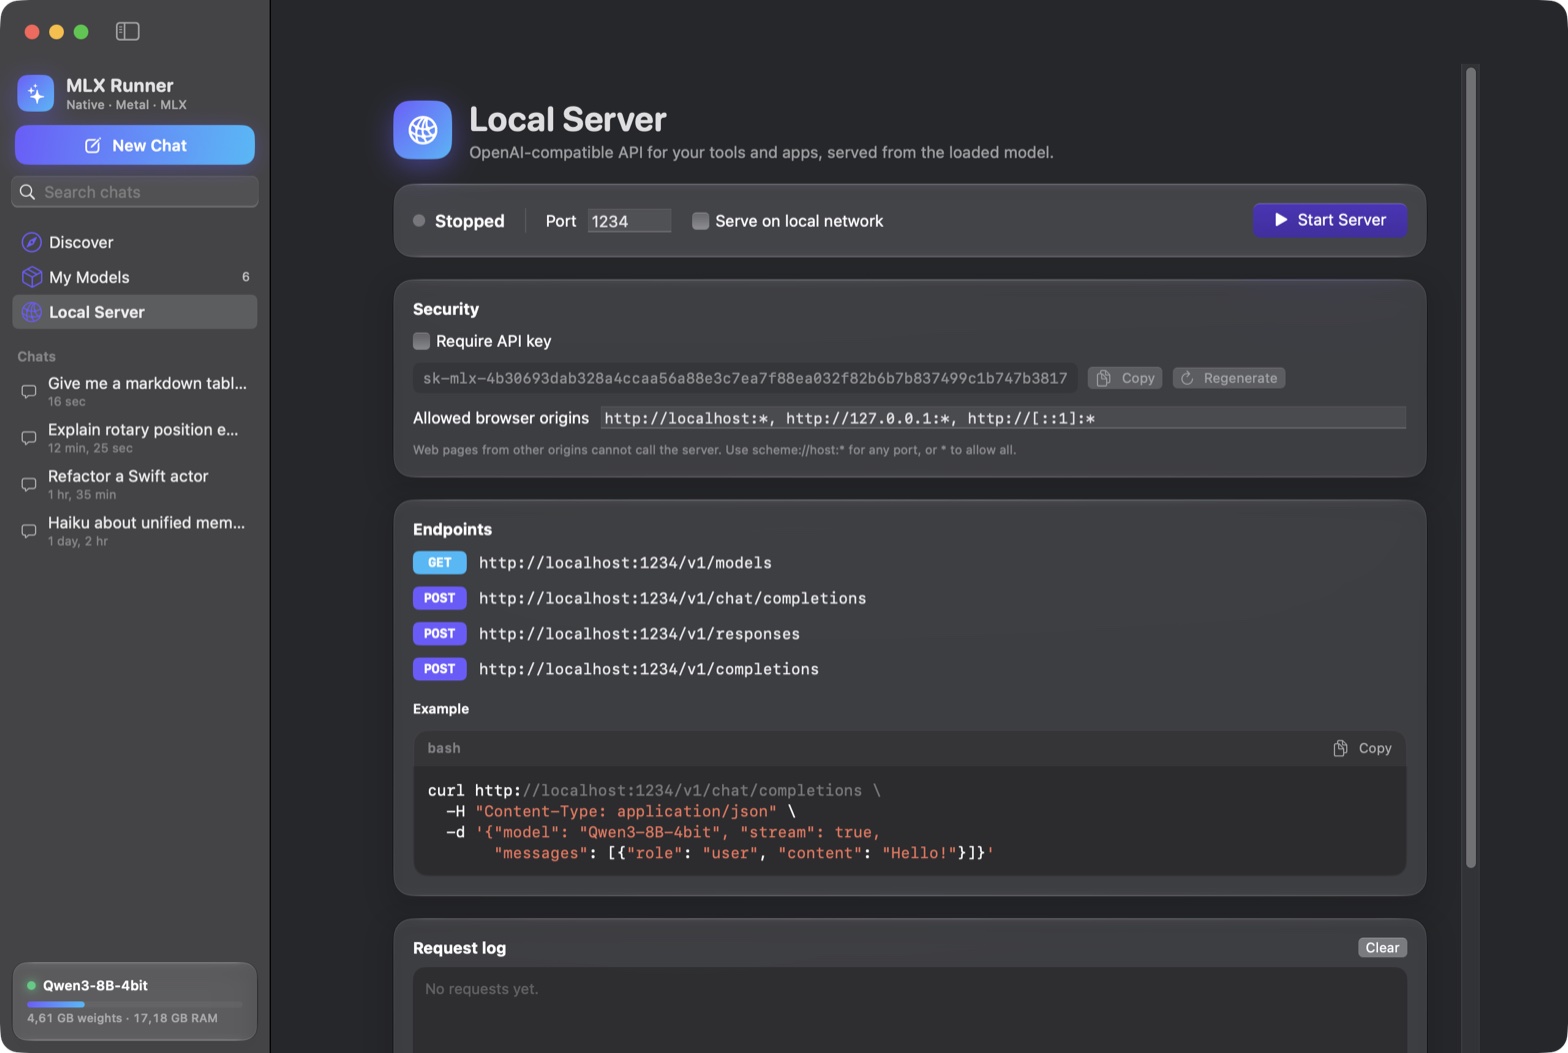The image size is (1568, 1053).
Task: Enable Require API key checkbox
Action: click(x=422, y=341)
